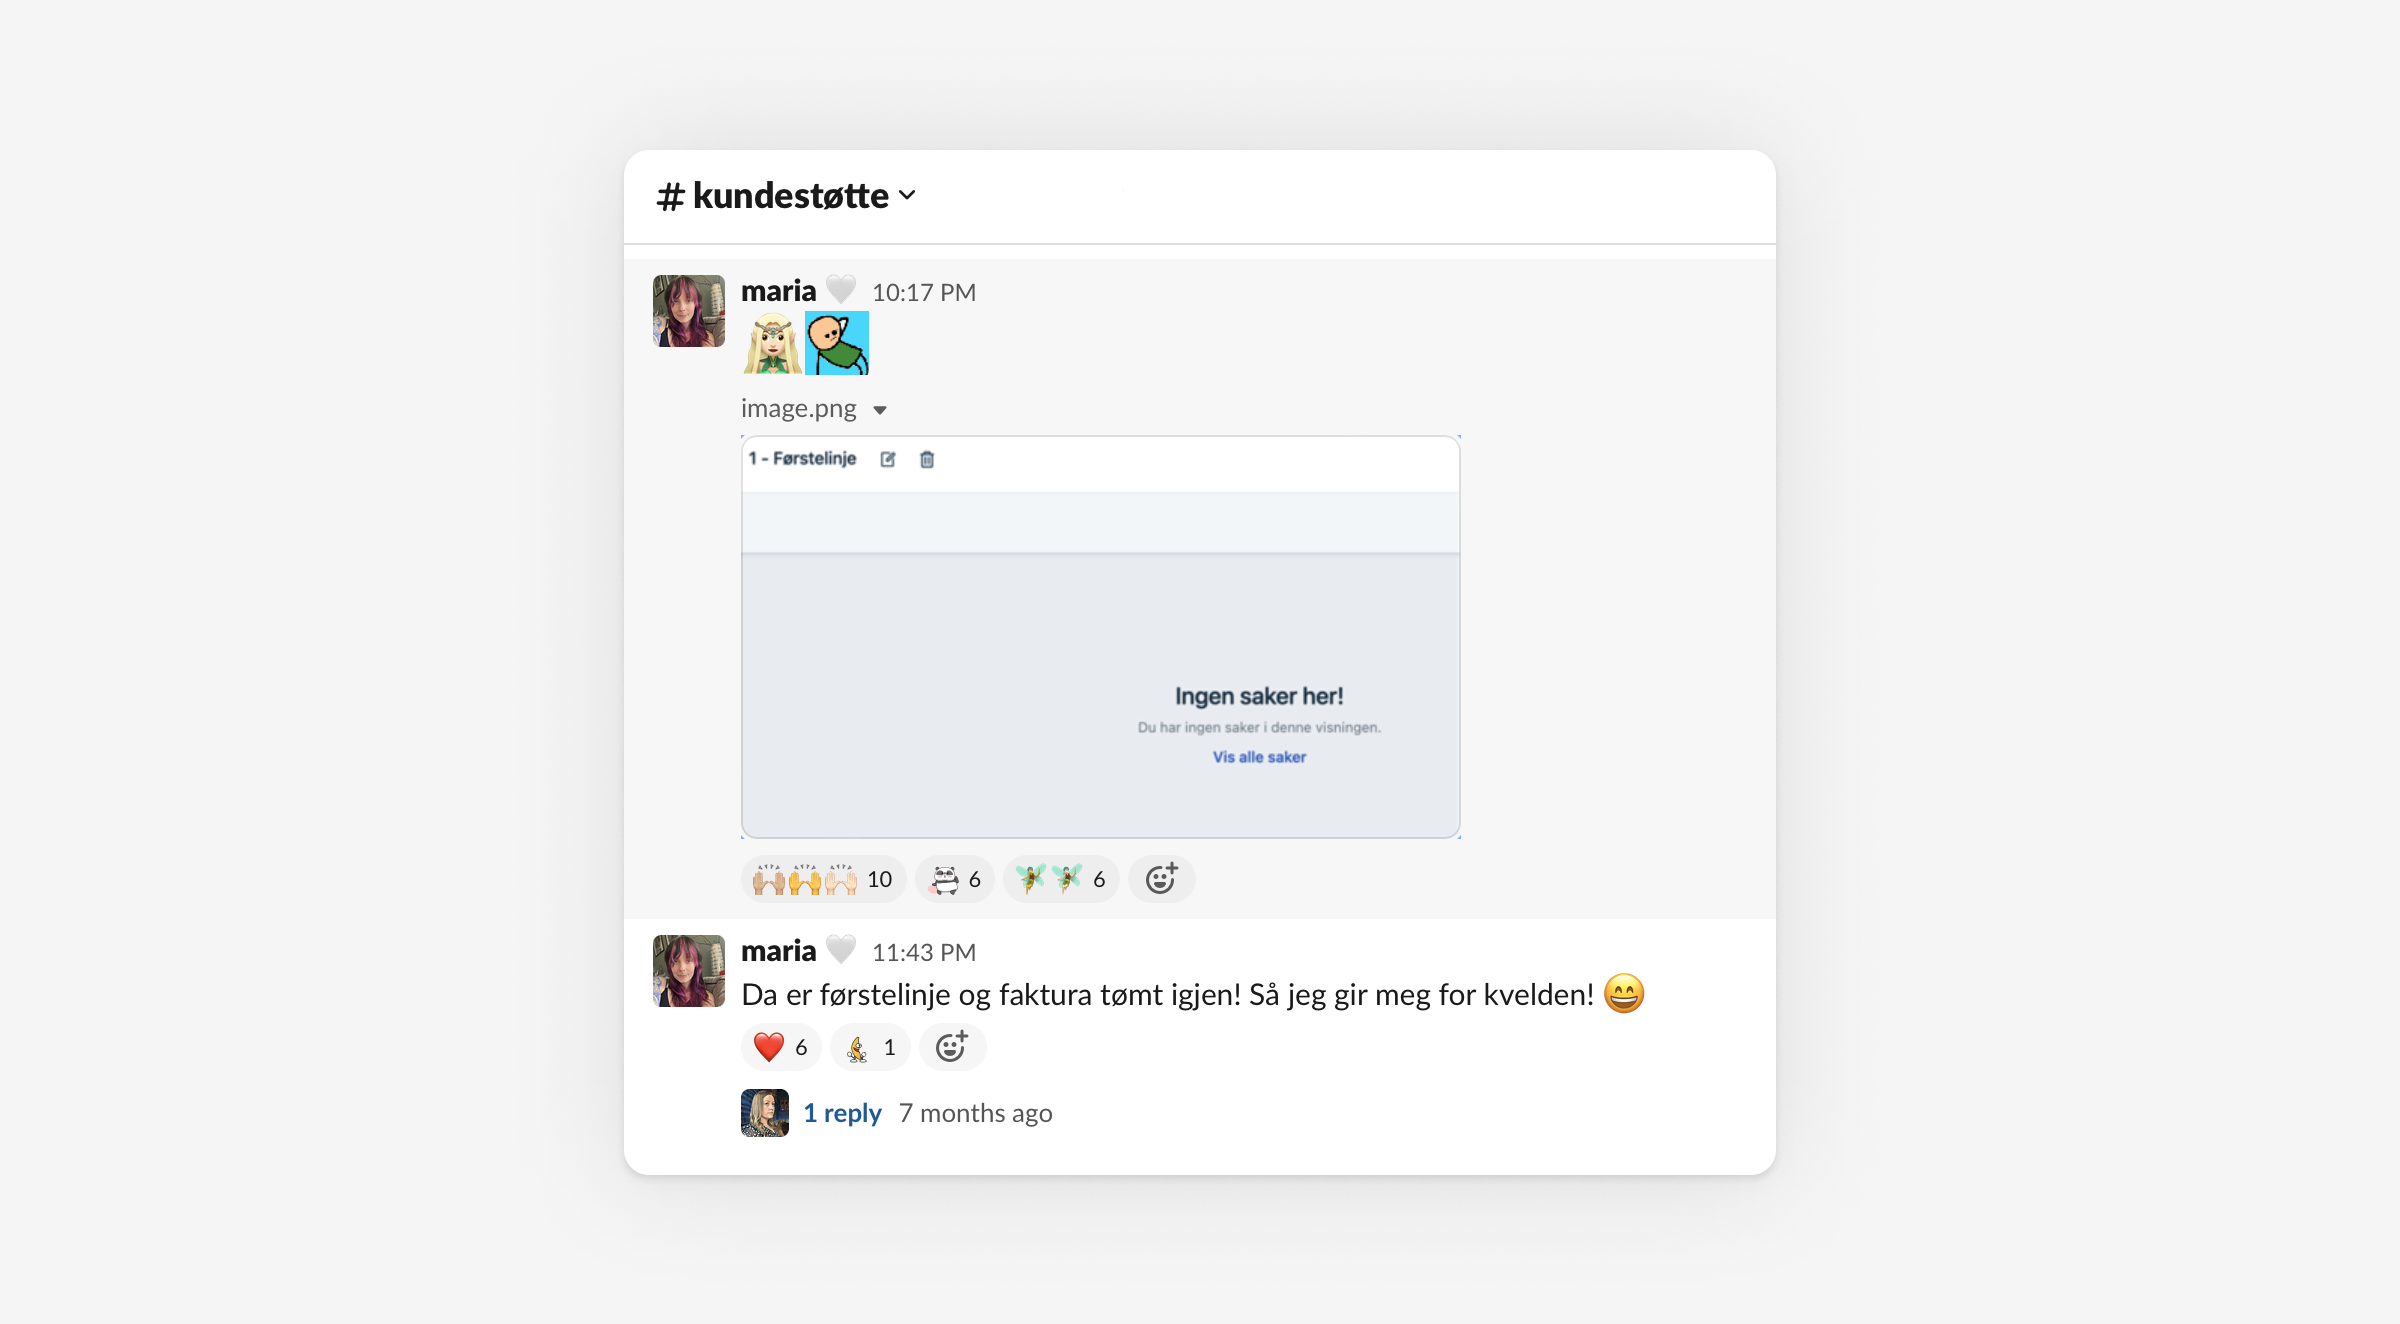Click the 11:43 PM message timestamp

[924, 952]
